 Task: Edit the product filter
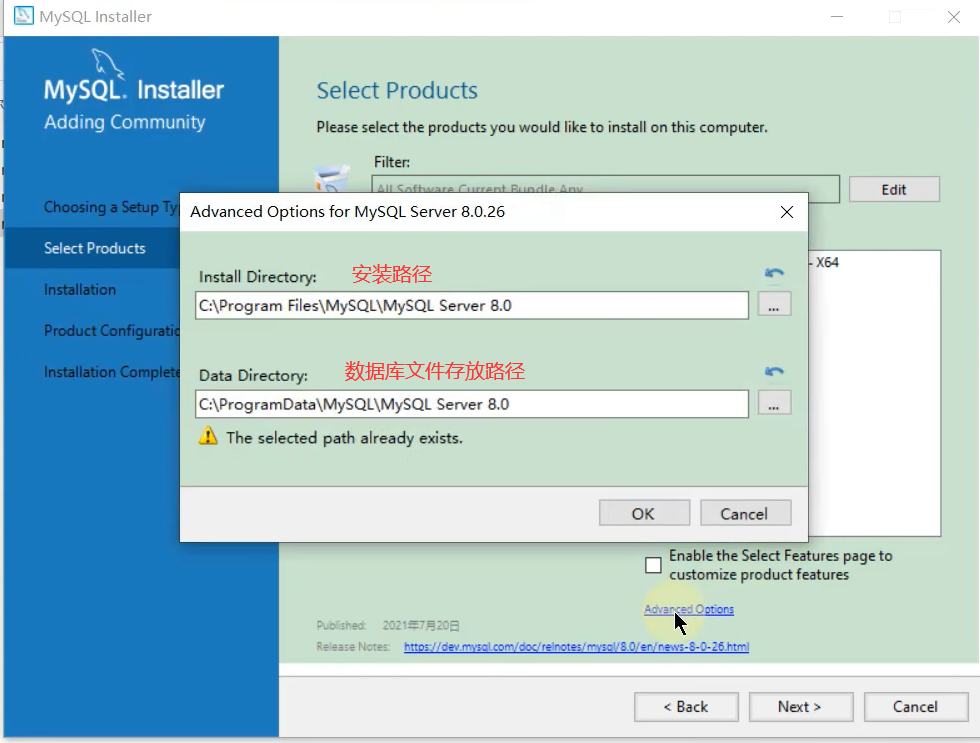(894, 189)
